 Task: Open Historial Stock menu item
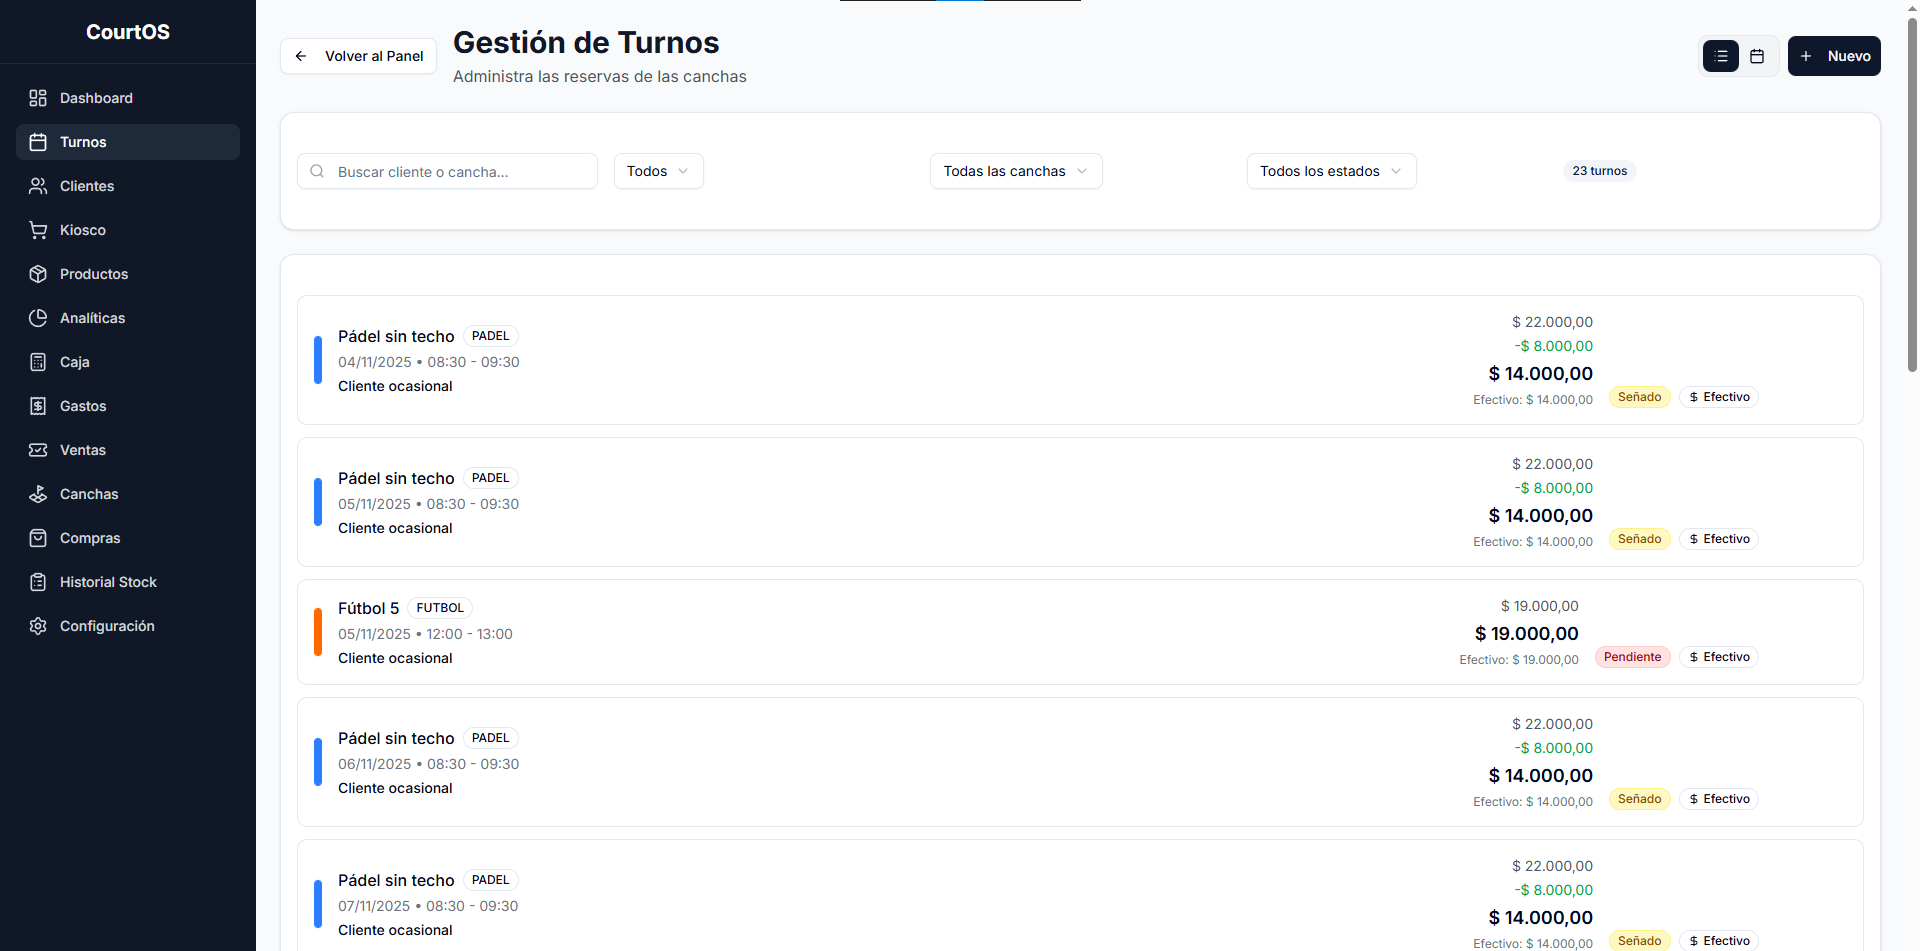pos(108,582)
